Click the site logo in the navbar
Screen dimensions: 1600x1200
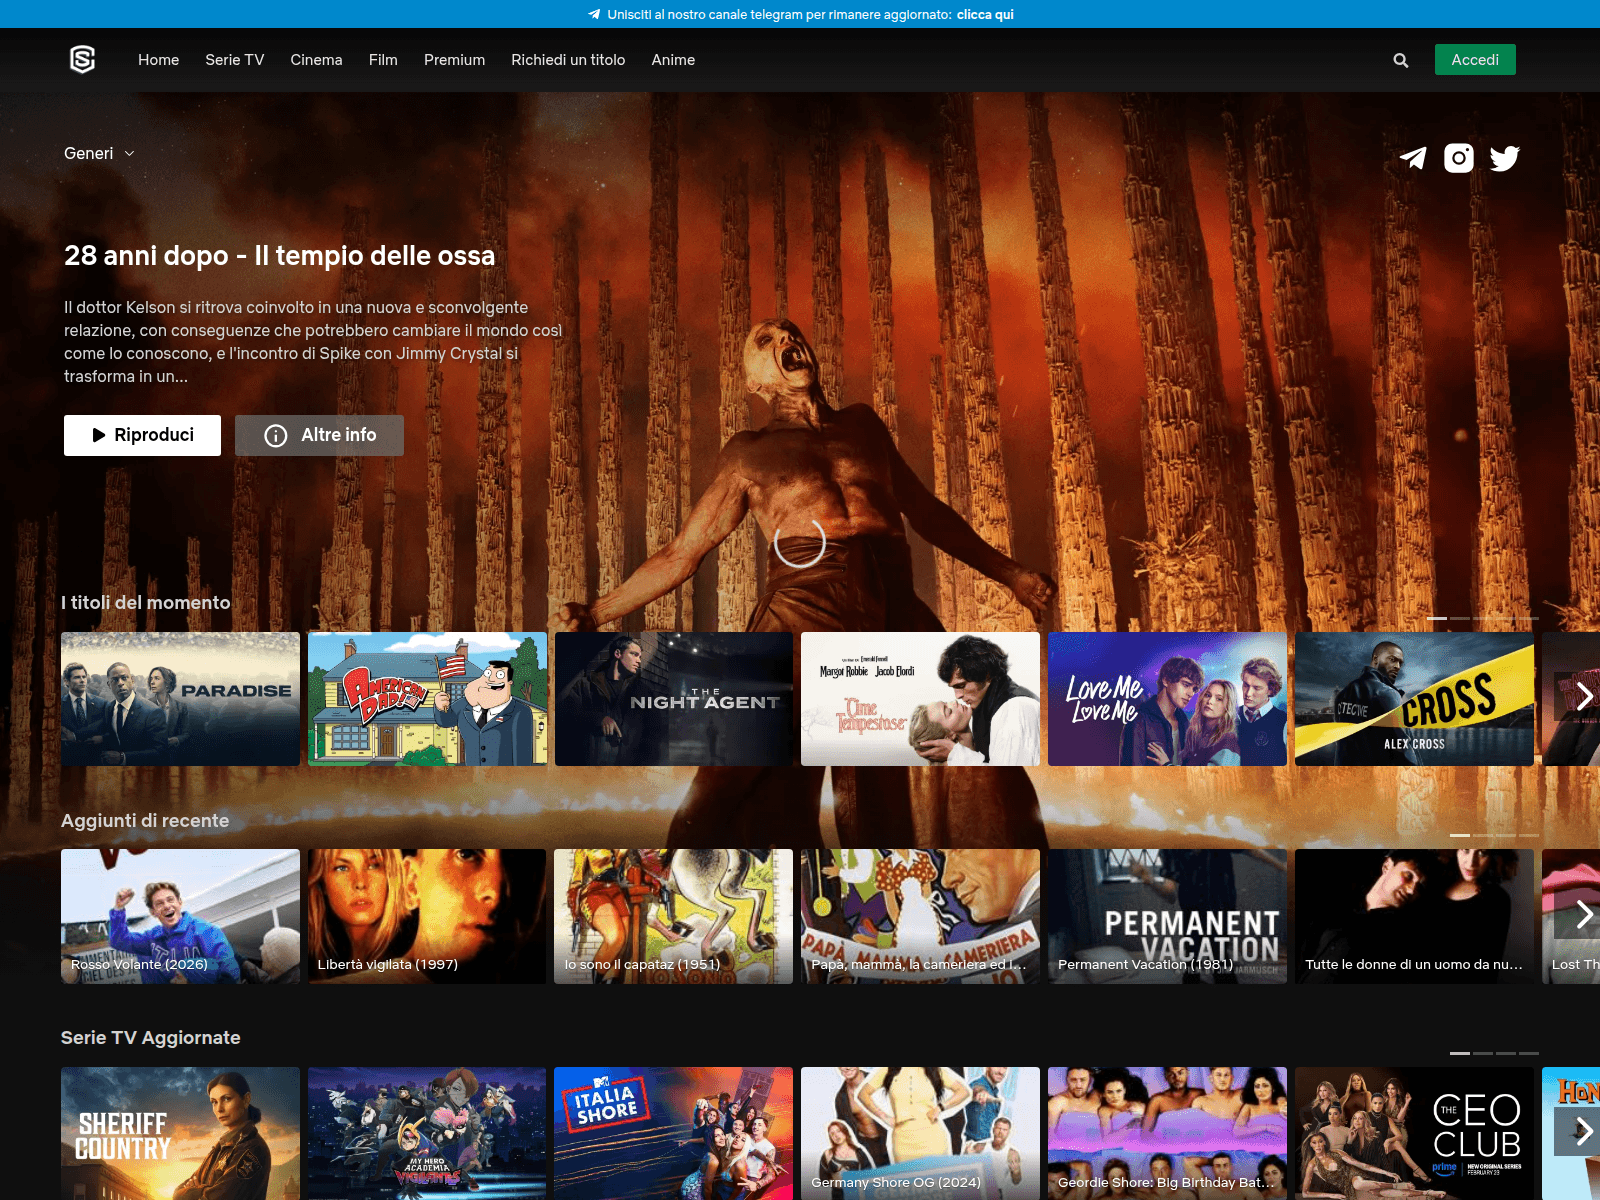(x=84, y=60)
